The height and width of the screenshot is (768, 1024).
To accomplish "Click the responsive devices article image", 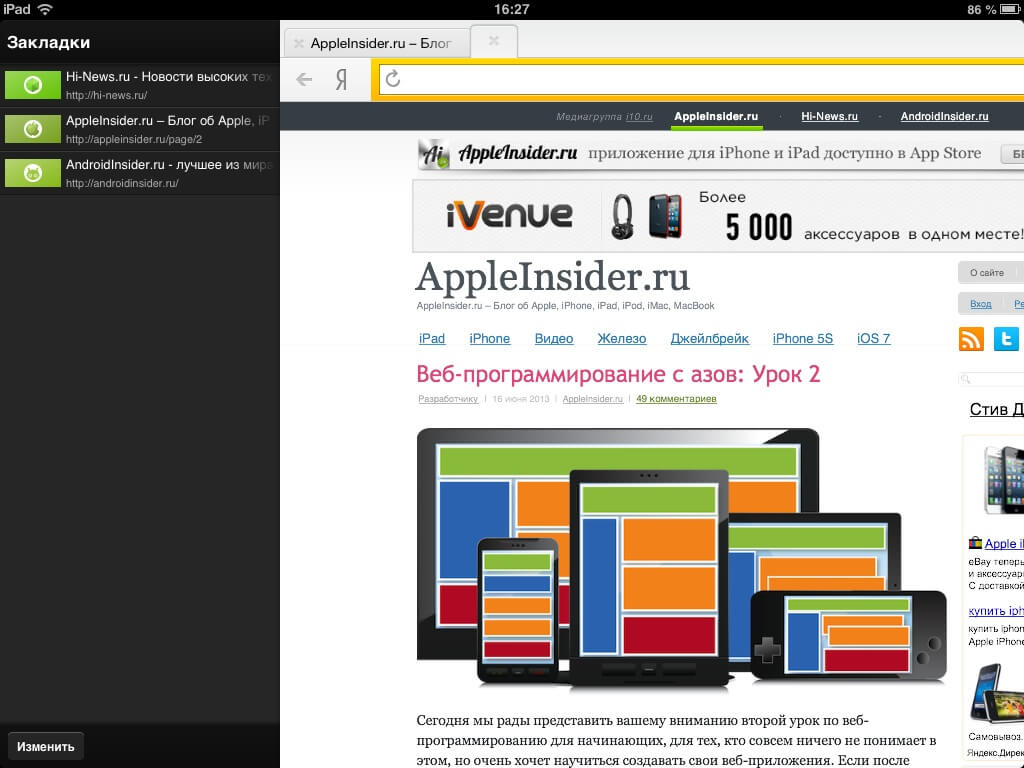I will pyautogui.click(x=681, y=559).
